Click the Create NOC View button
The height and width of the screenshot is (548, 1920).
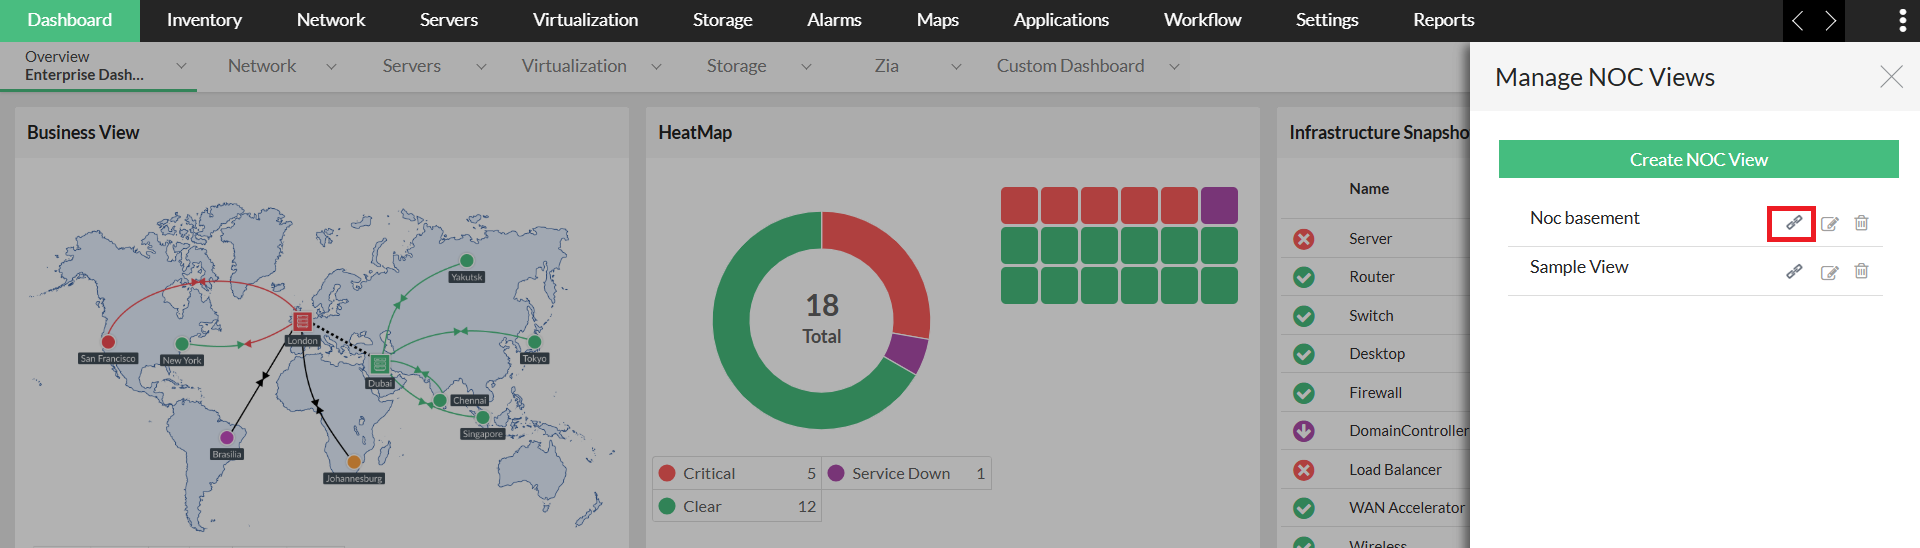point(1698,159)
